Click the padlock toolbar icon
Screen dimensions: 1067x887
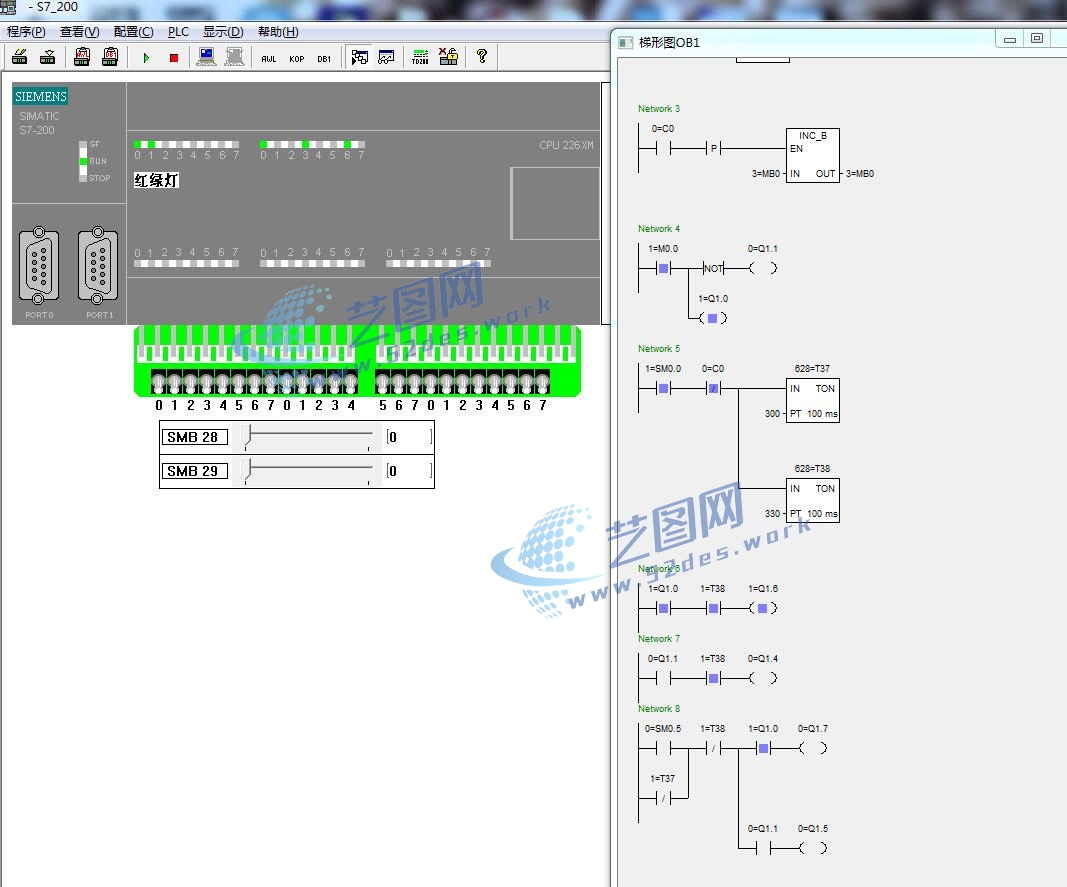[x=448, y=57]
